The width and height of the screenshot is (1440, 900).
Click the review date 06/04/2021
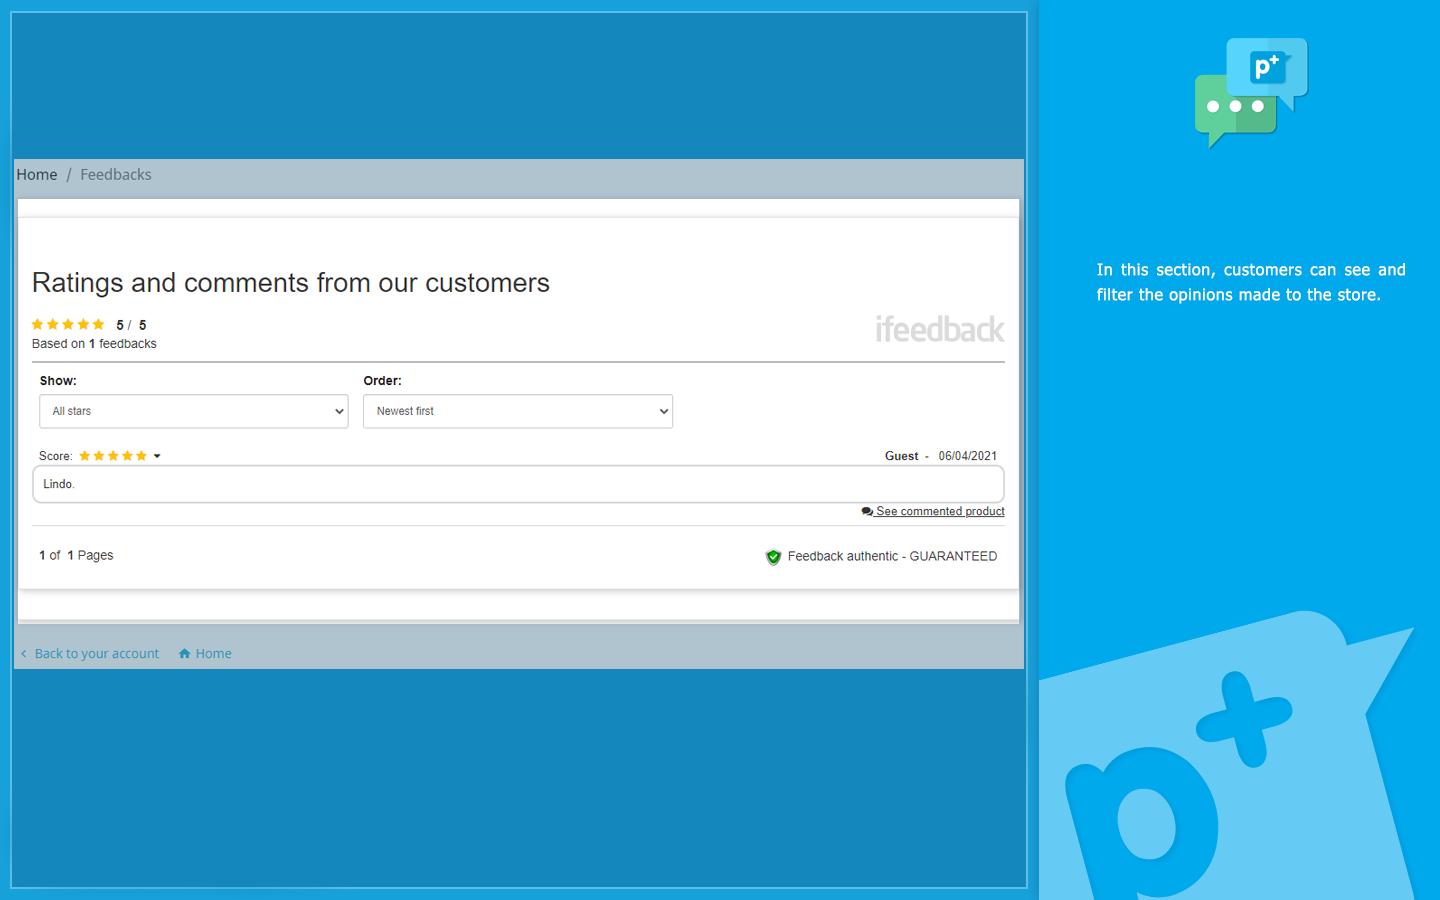click(968, 456)
